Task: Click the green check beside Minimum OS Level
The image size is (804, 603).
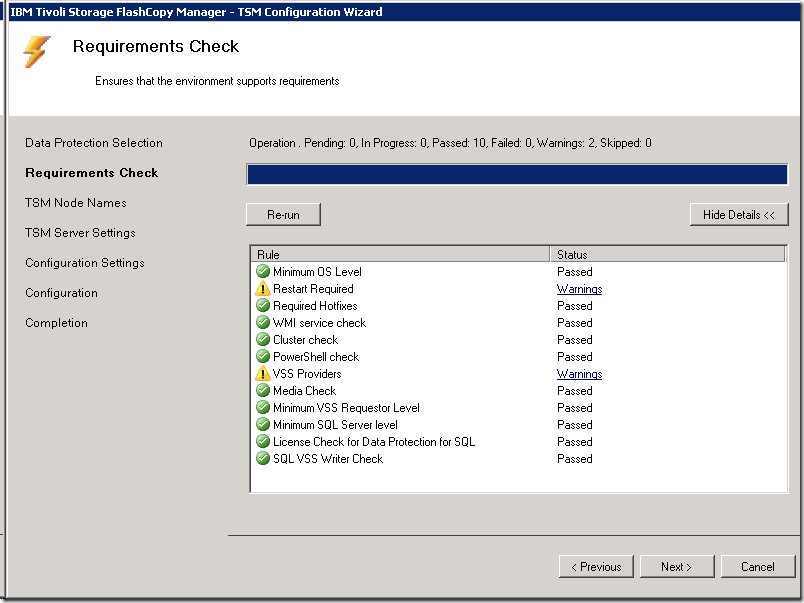Action: (x=263, y=272)
